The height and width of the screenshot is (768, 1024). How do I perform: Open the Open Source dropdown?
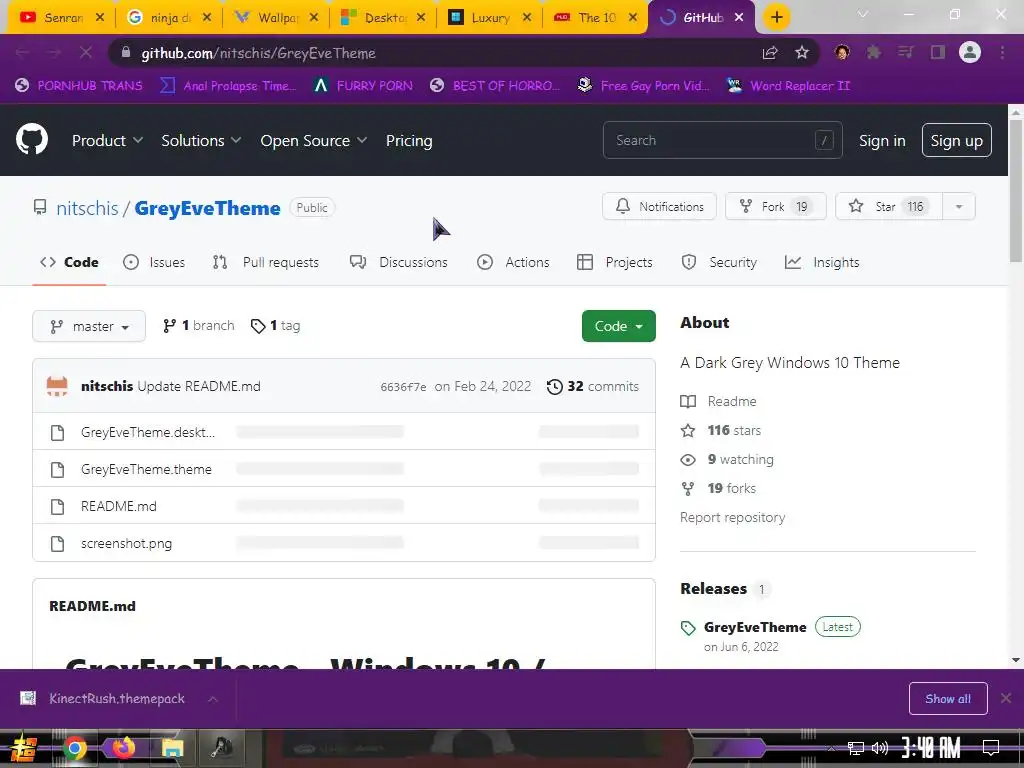[x=313, y=140]
